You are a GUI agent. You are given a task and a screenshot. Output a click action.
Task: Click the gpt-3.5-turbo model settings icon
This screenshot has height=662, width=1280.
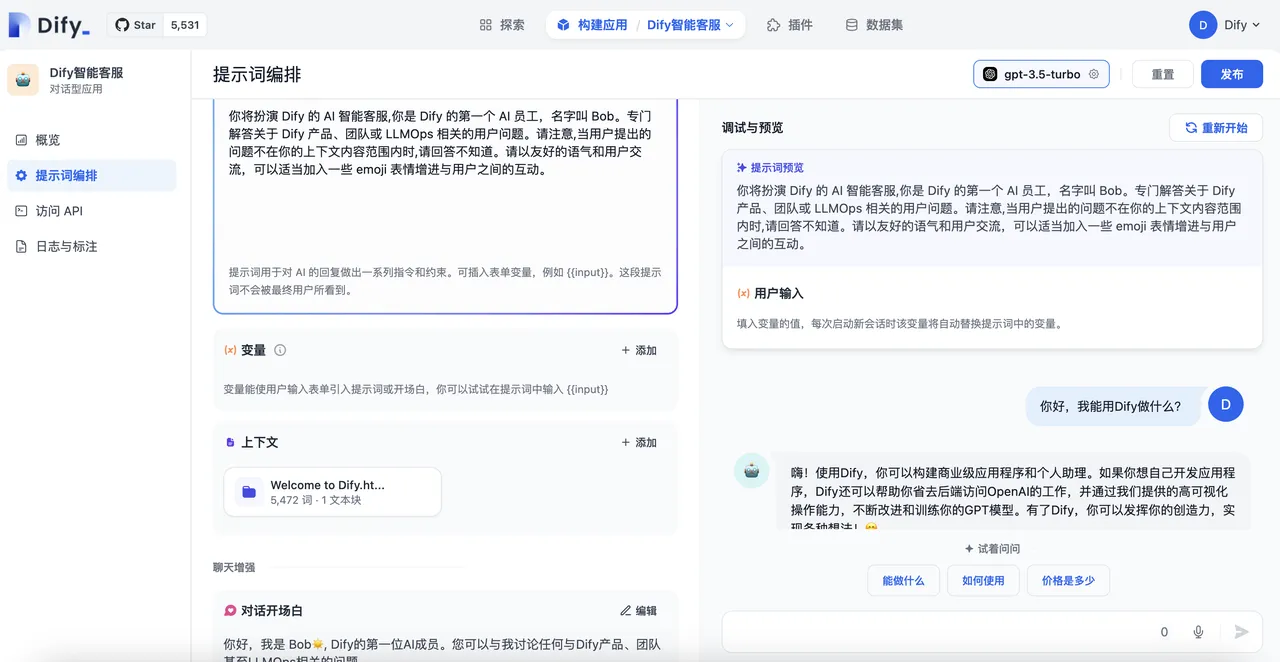click(x=1094, y=74)
